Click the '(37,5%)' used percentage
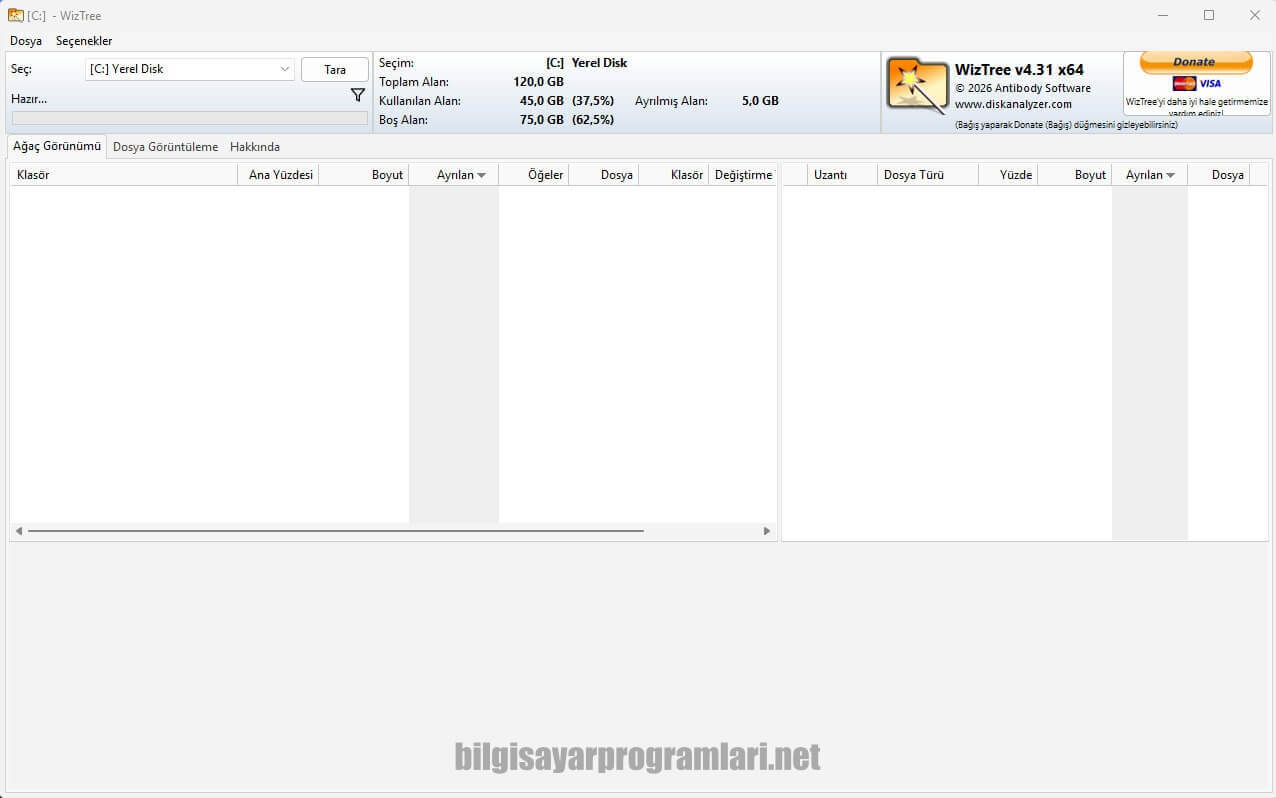Viewport: 1276px width, 798px height. pyautogui.click(x=593, y=101)
